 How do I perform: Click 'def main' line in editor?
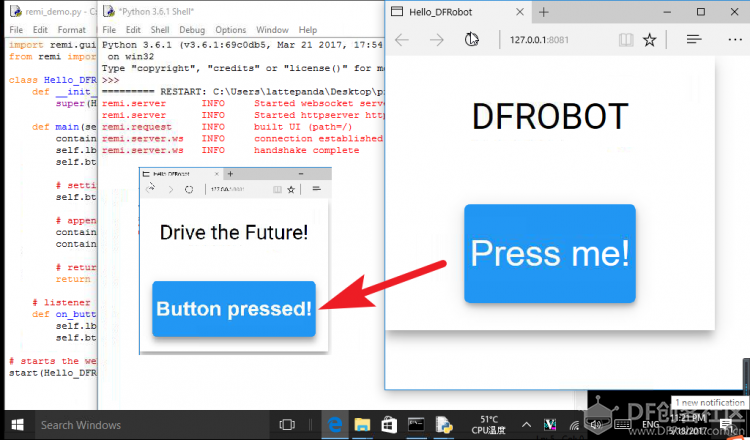tap(64, 127)
